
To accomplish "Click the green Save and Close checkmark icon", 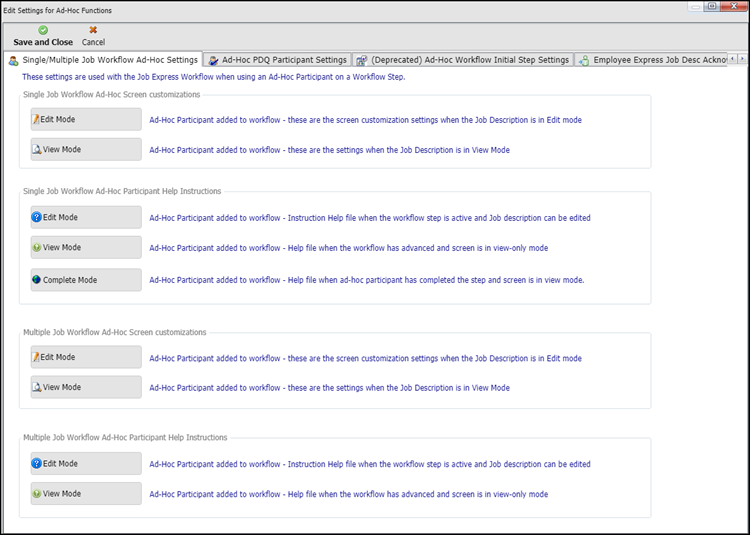I will (x=43, y=30).
